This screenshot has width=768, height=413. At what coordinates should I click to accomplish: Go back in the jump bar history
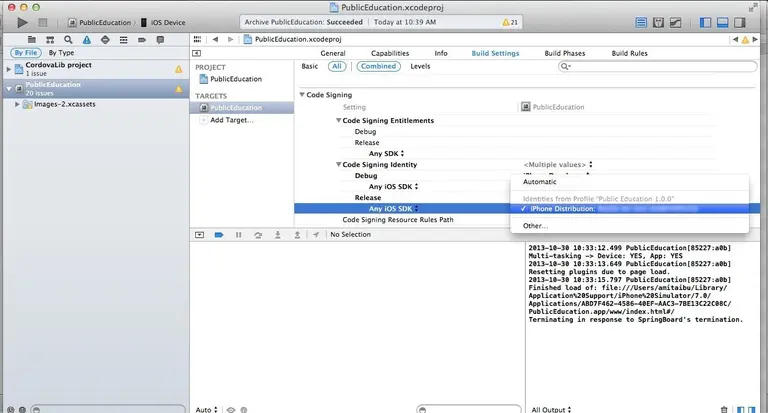point(216,39)
